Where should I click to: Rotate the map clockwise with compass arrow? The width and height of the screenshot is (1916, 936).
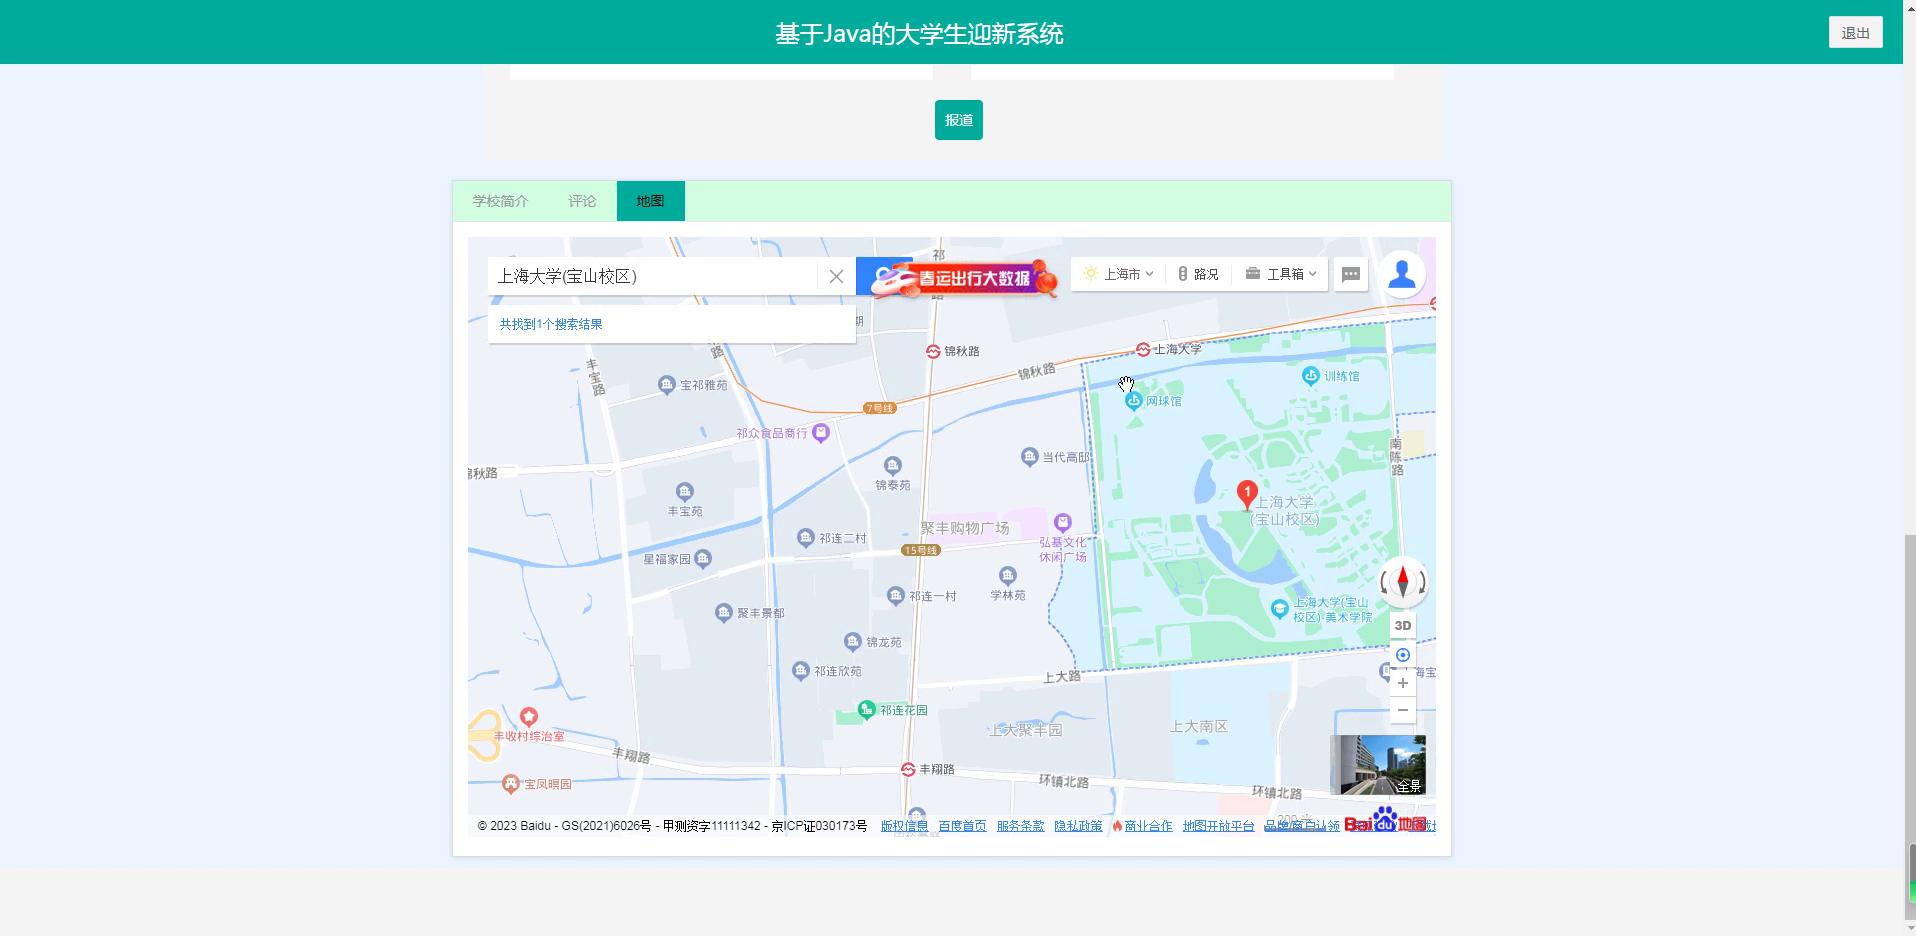(1421, 582)
